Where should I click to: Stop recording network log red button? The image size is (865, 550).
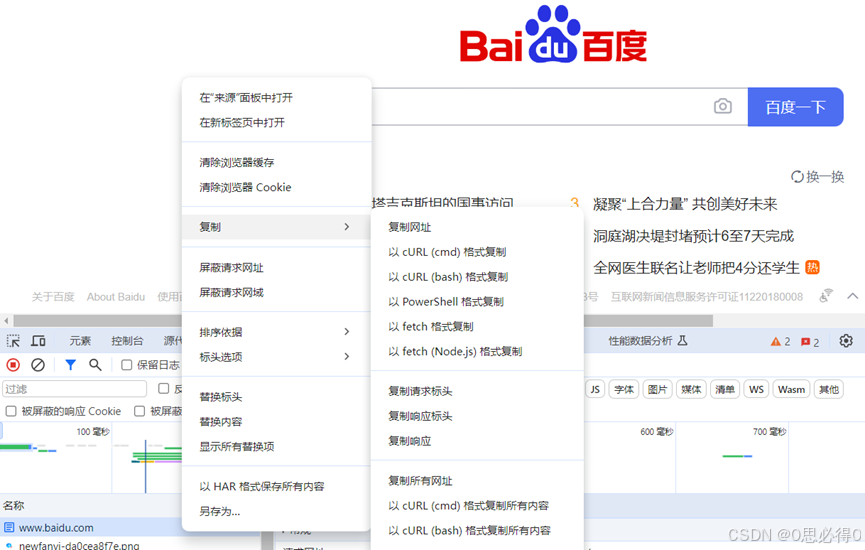[13, 365]
